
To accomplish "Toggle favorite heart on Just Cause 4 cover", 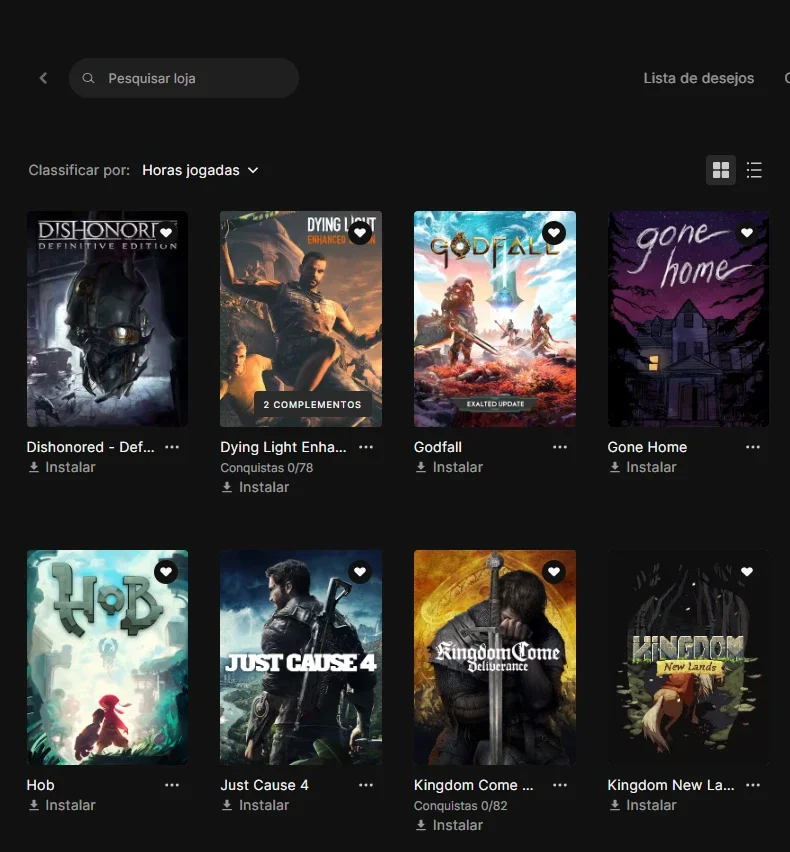I will point(360,572).
